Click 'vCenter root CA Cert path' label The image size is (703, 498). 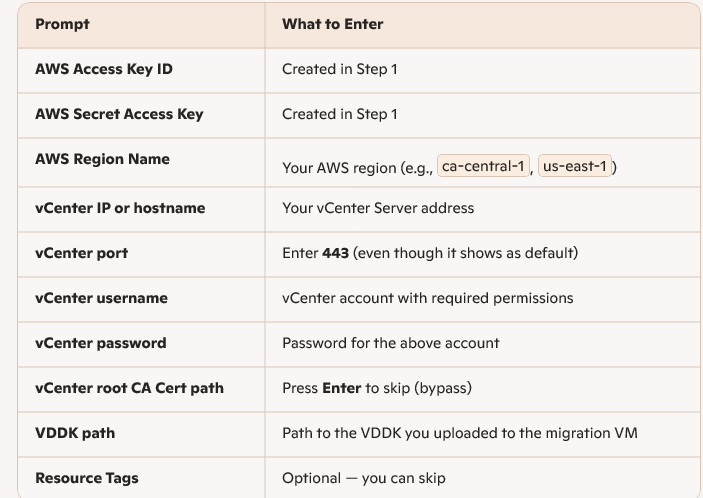[x=129, y=388]
